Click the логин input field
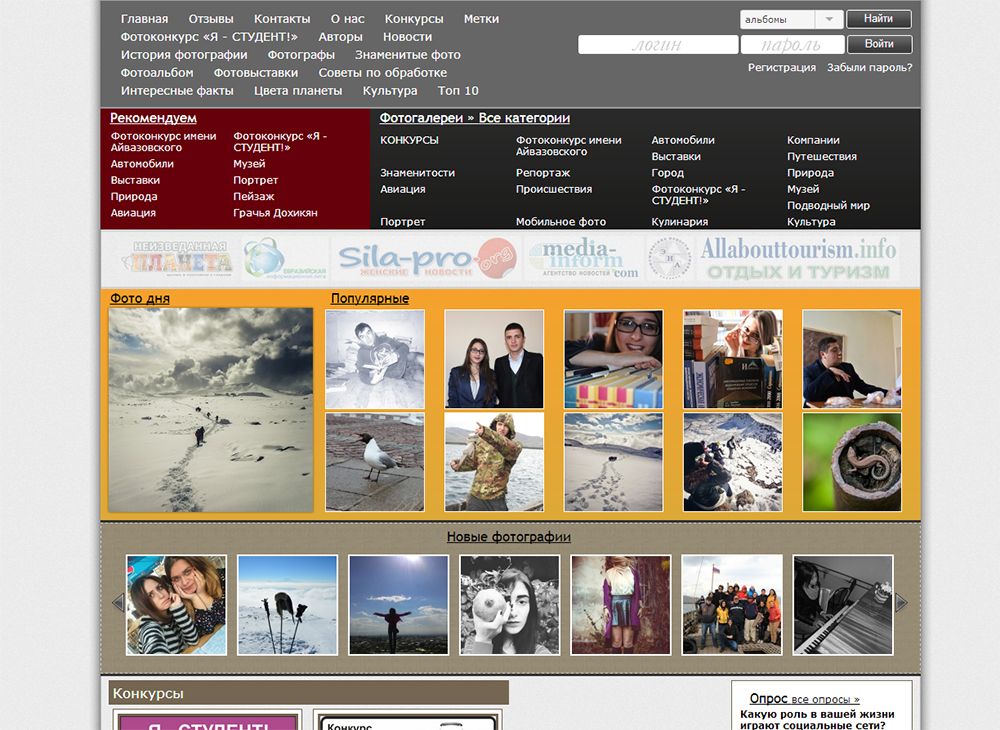Viewport: 1000px width, 730px height. click(657, 45)
